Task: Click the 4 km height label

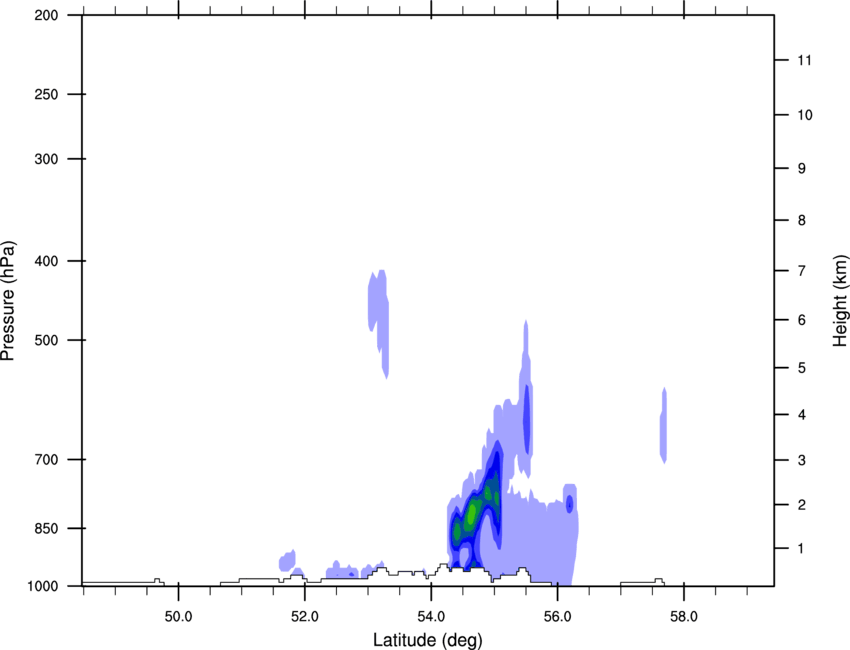Action: coord(802,415)
